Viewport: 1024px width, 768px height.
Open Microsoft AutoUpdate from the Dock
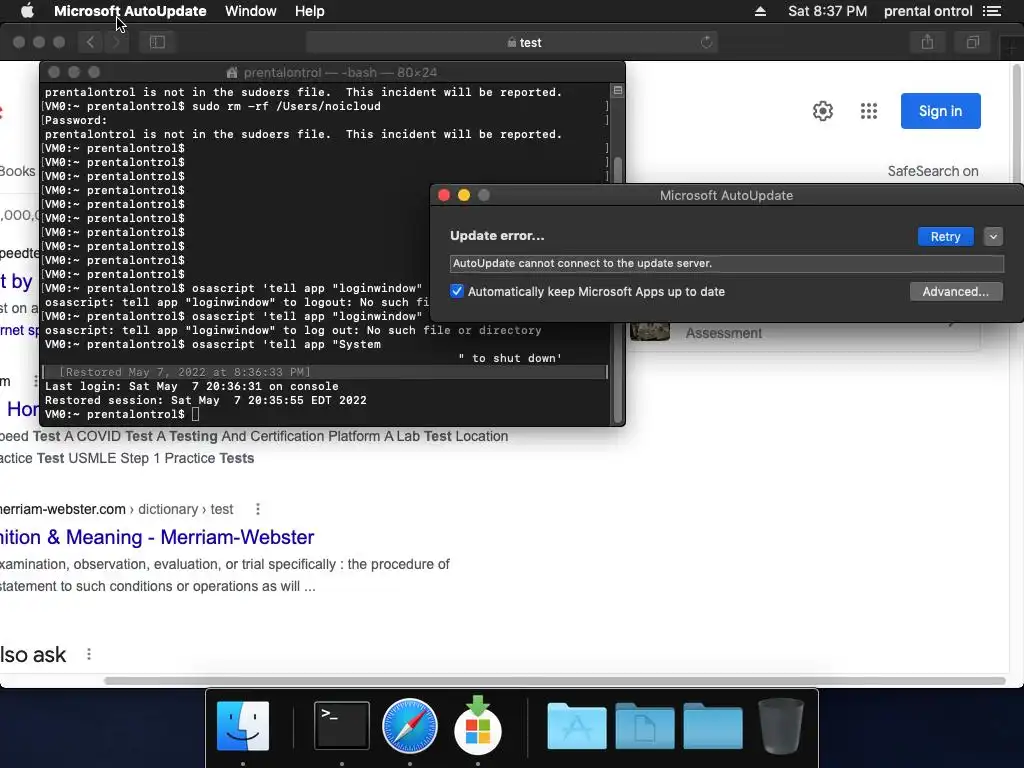coord(478,724)
